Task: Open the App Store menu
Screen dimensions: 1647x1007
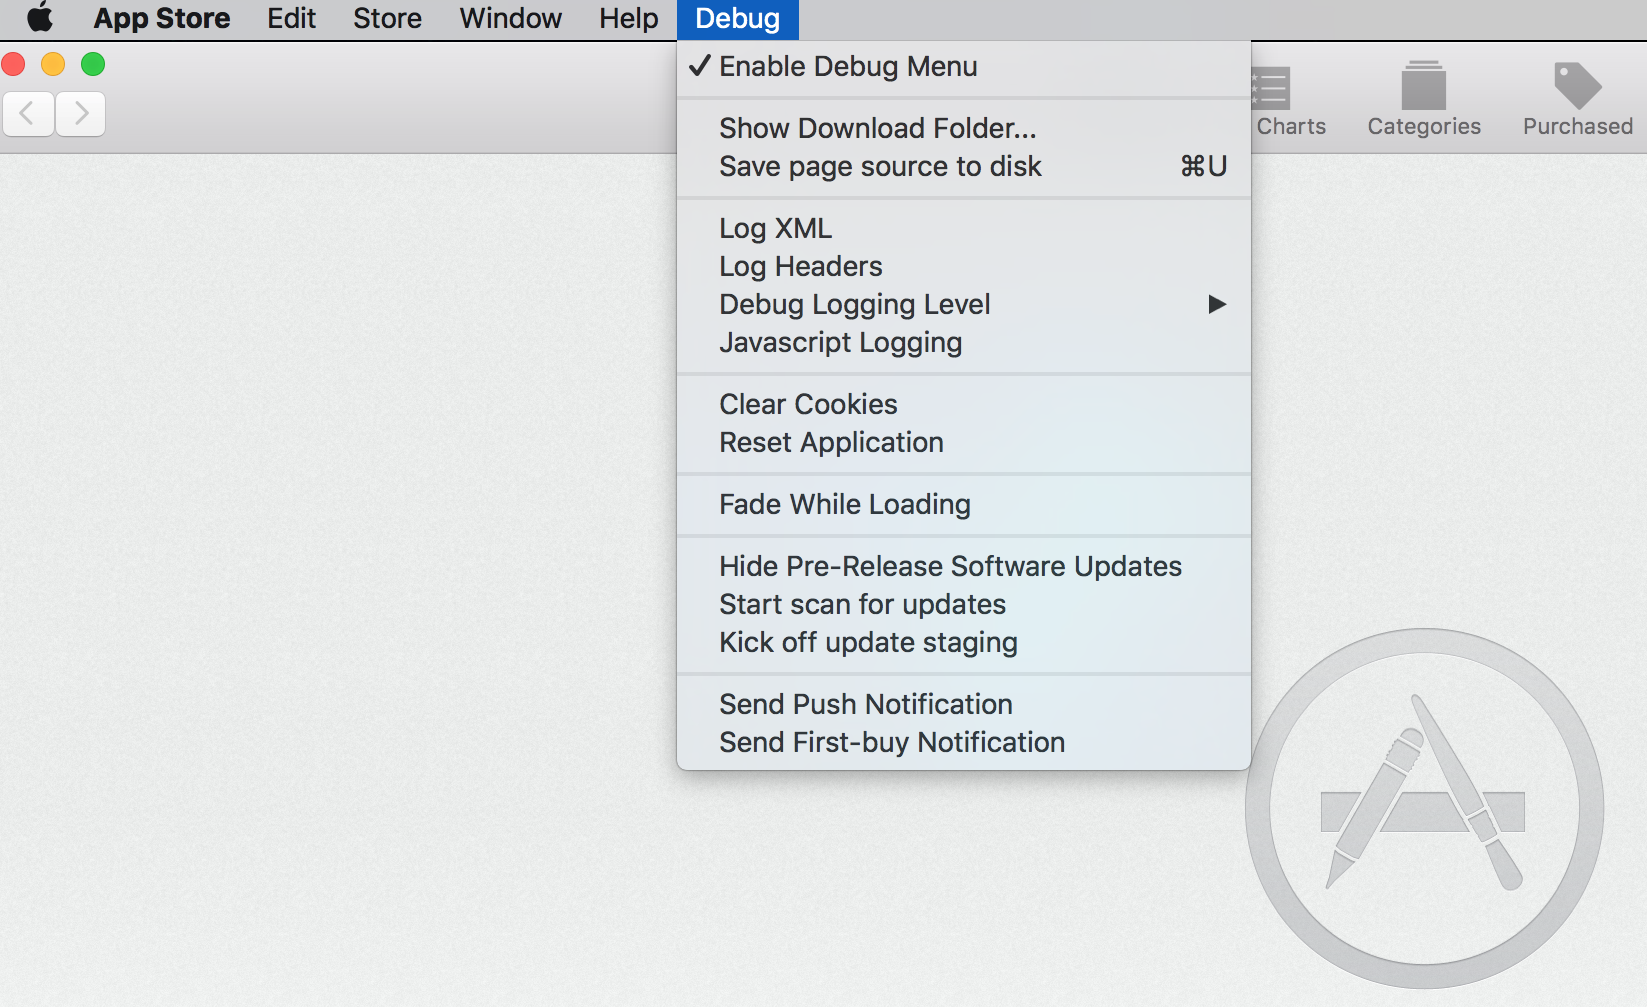Action: pyautogui.click(x=162, y=18)
